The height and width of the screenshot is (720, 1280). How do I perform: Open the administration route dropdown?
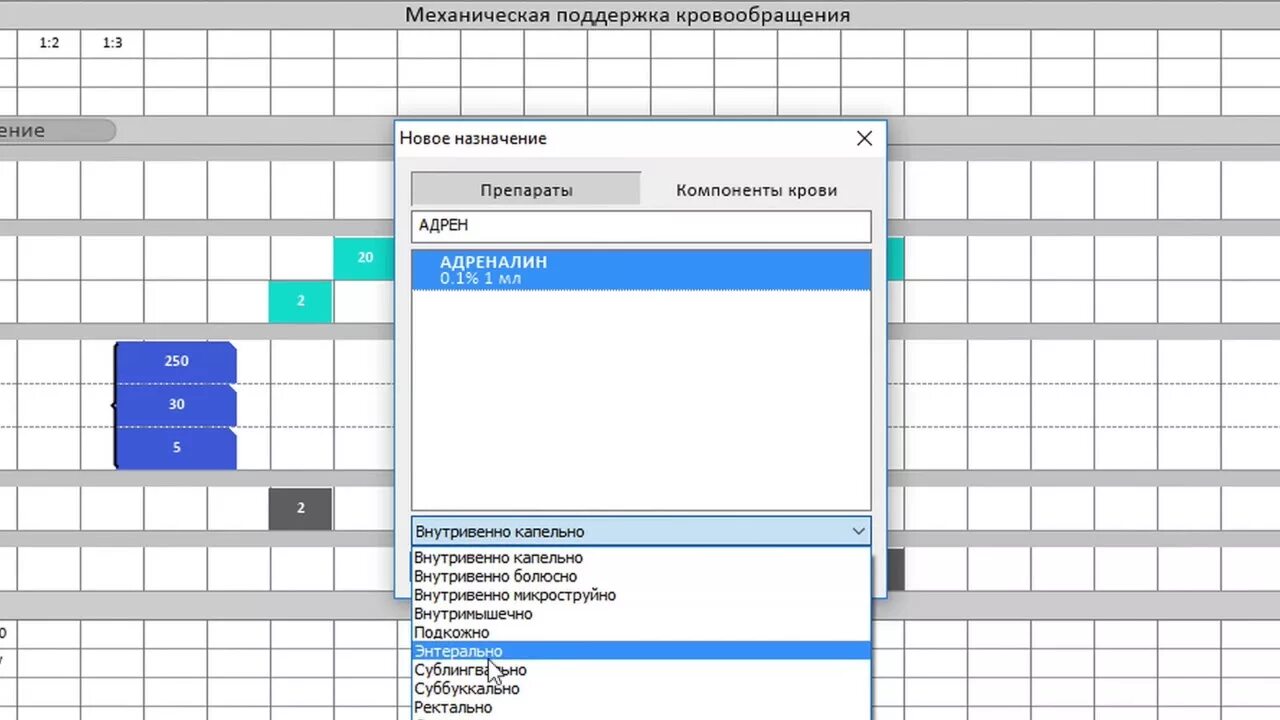[x=857, y=531]
